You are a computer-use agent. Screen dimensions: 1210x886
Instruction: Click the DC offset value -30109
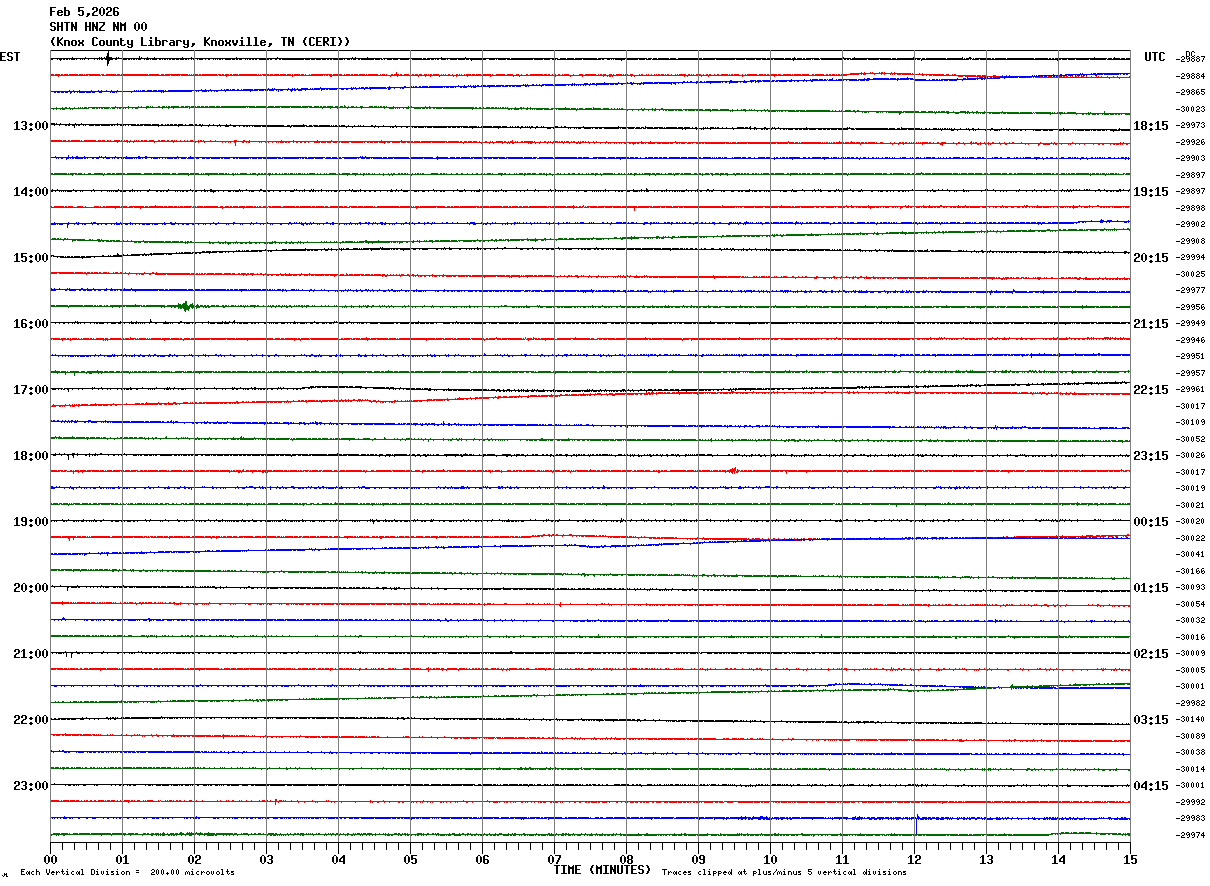(x=1191, y=422)
